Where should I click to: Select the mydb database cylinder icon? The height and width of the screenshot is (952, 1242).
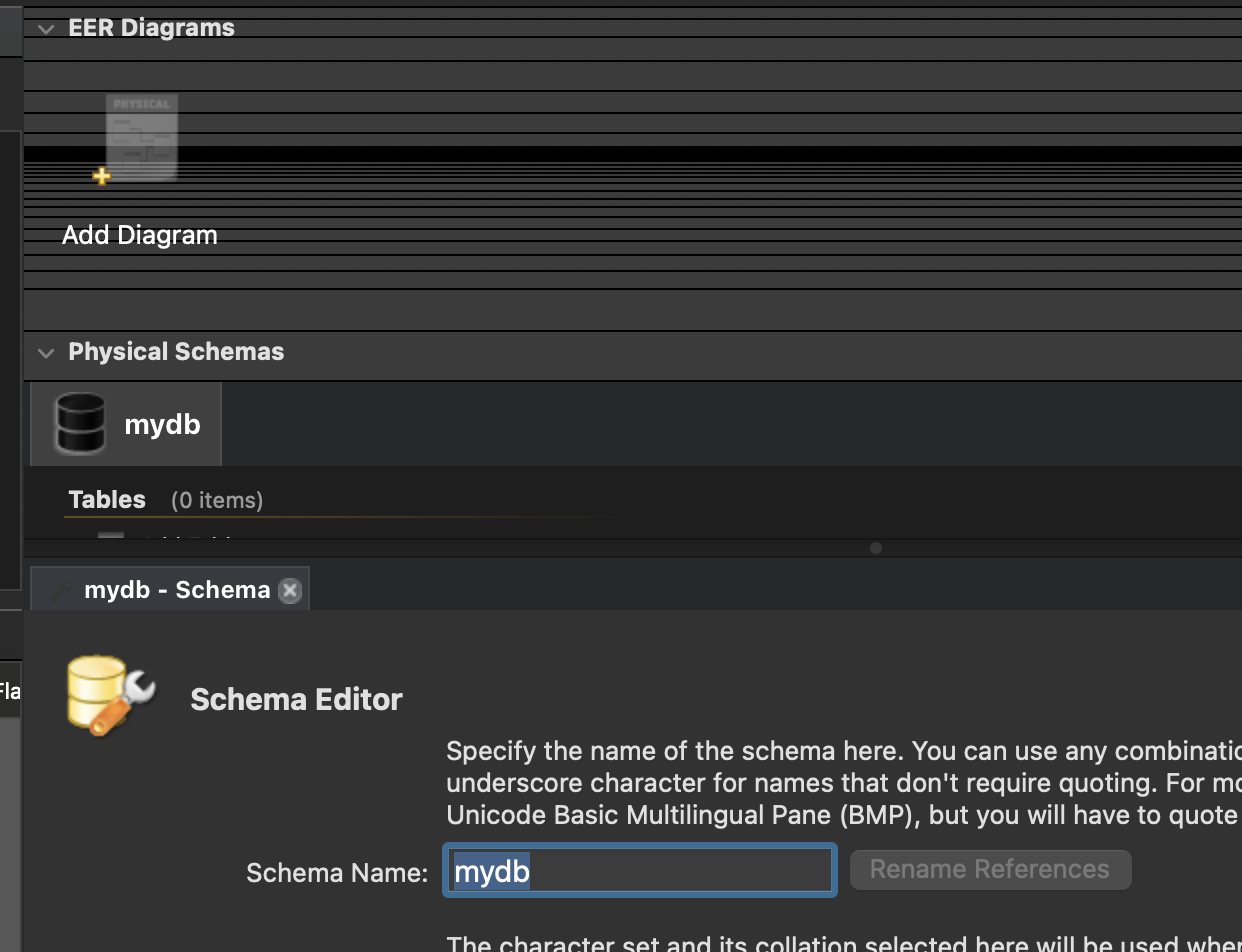[x=81, y=424]
